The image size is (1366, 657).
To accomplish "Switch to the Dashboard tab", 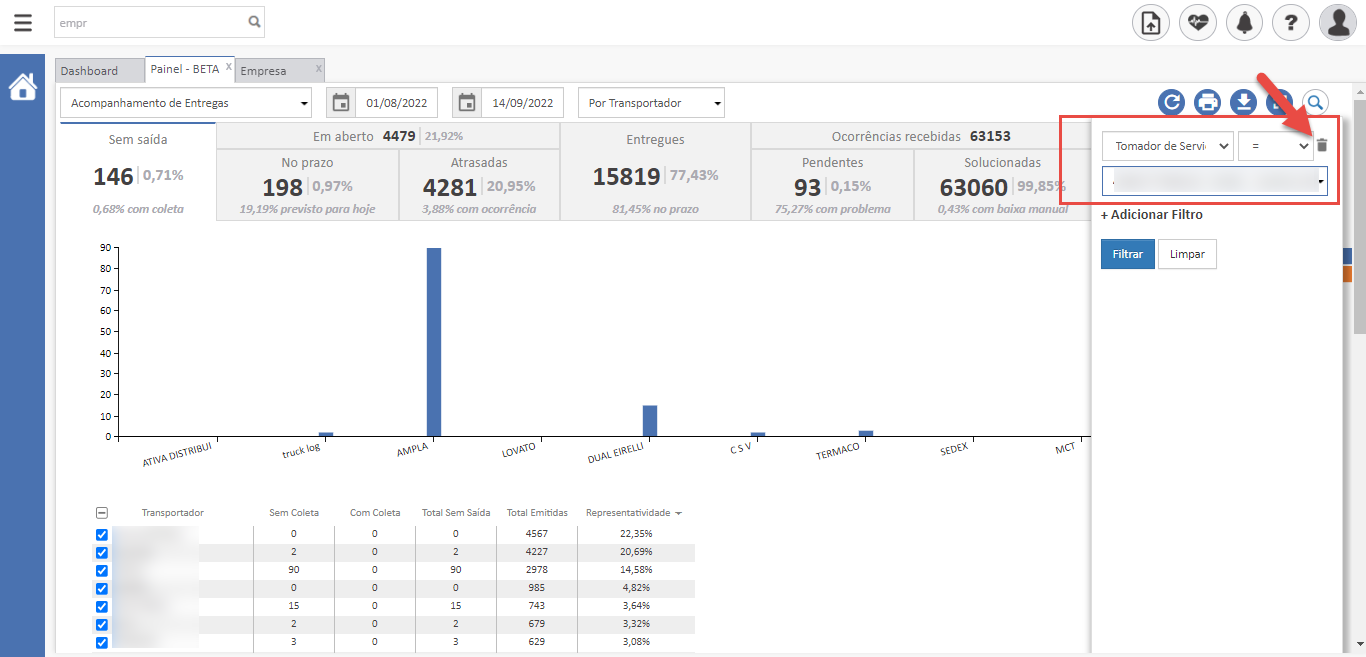I will (x=89, y=71).
